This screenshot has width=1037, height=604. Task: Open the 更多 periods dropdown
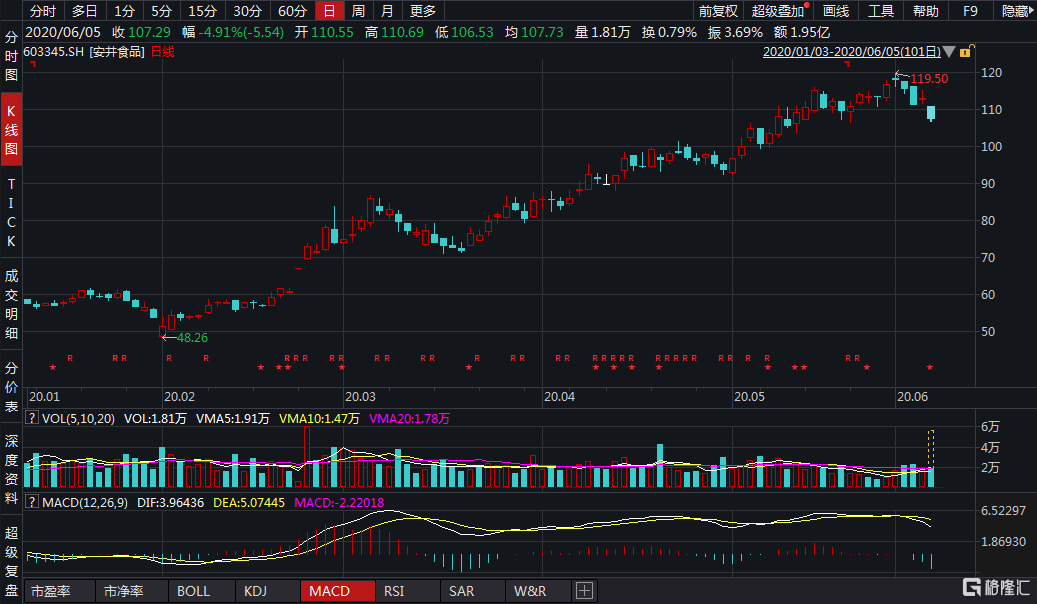[423, 11]
